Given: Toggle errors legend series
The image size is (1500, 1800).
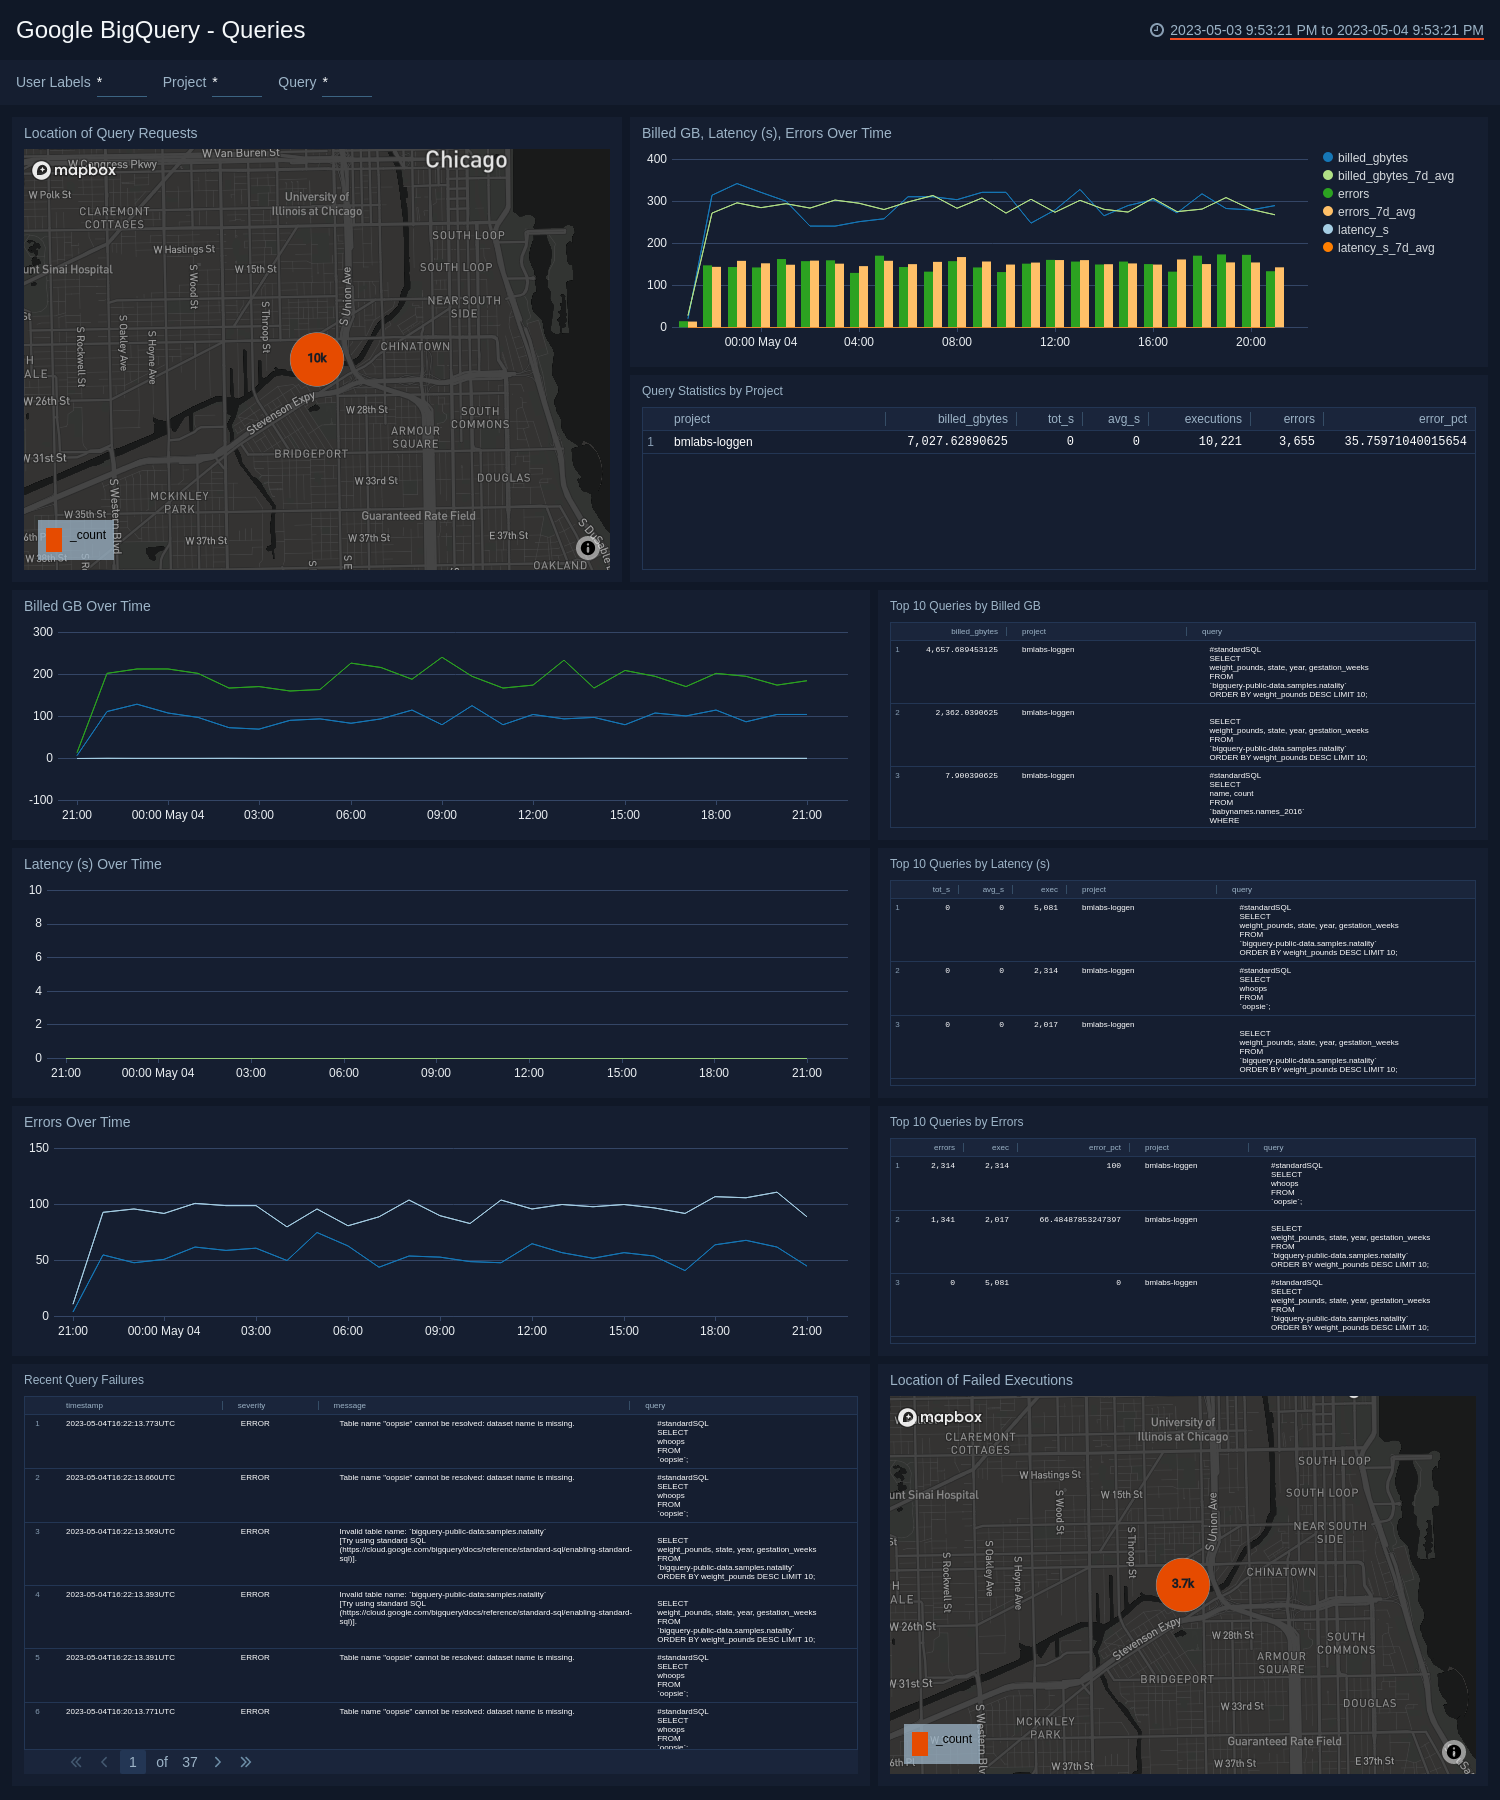Looking at the screenshot, I should click(x=1346, y=194).
